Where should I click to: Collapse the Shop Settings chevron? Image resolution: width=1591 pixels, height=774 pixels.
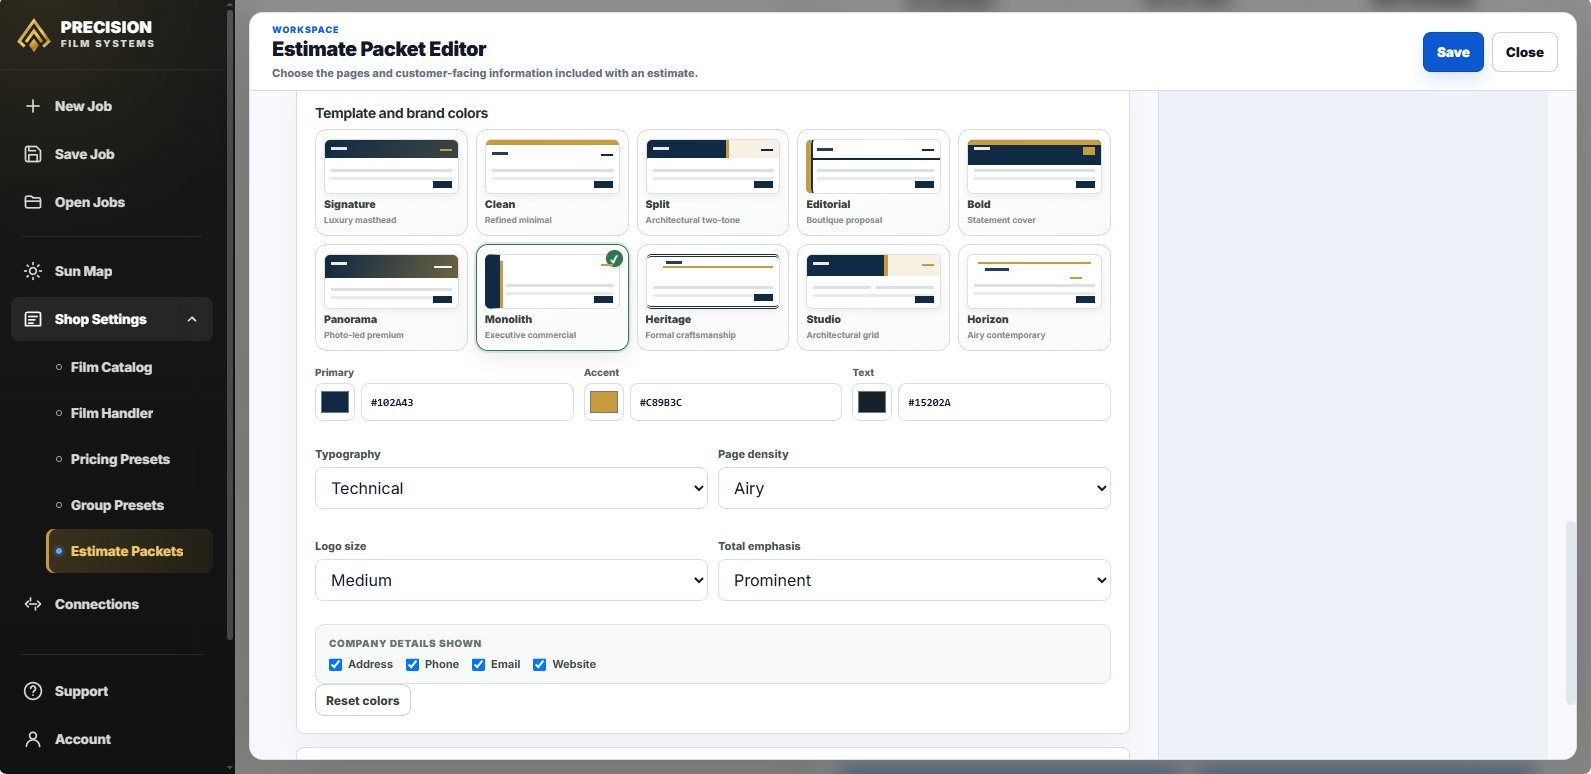[192, 319]
